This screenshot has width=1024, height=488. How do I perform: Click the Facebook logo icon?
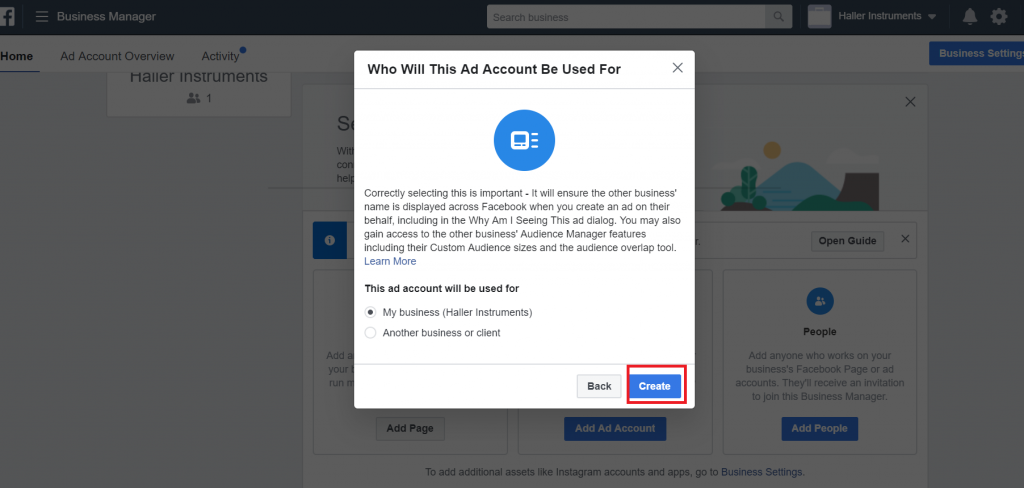tap(7, 16)
